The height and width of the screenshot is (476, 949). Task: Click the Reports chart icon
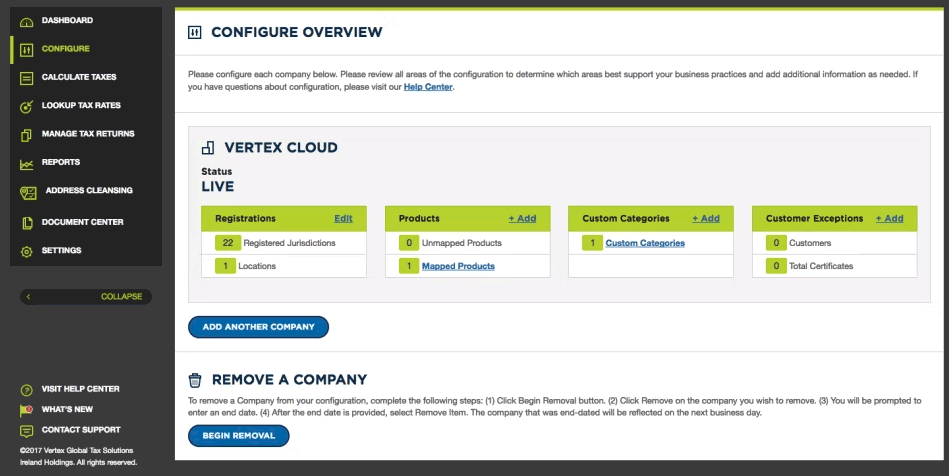pos(26,164)
